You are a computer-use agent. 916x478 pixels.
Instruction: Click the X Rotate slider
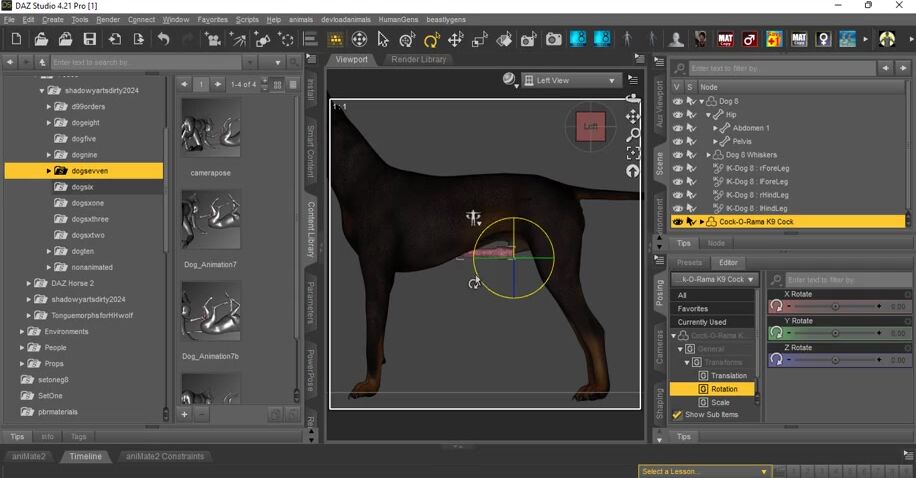(833, 306)
